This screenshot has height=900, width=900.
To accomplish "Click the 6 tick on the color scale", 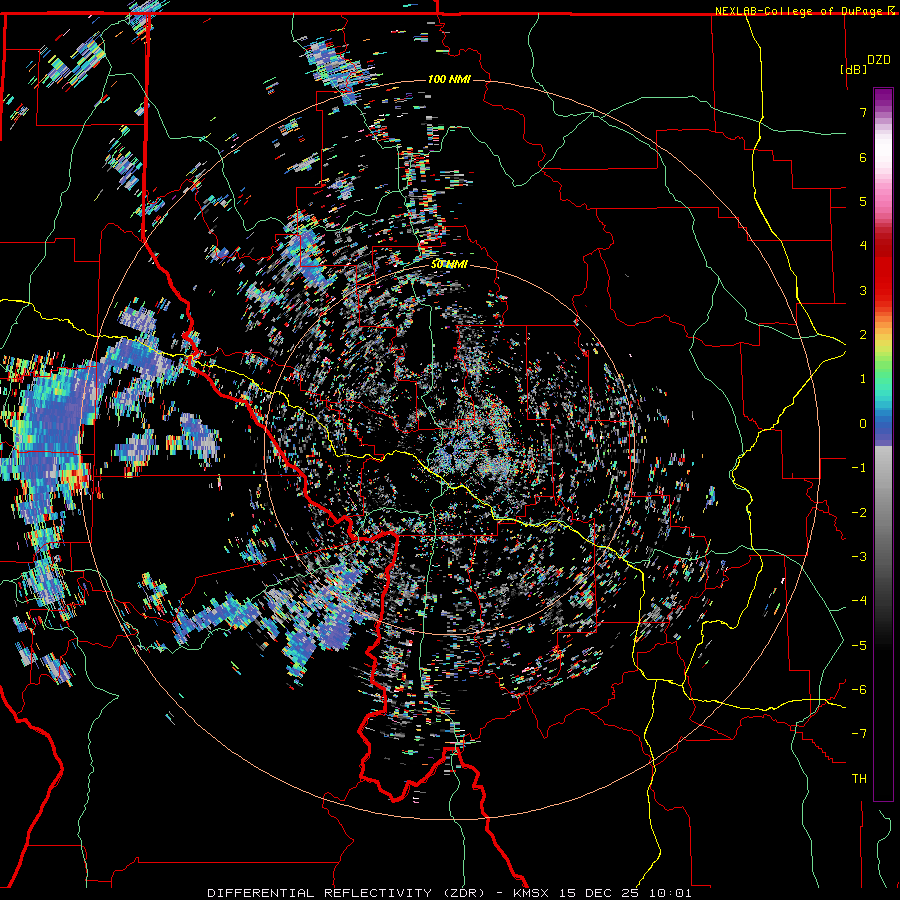I will [x=863, y=157].
